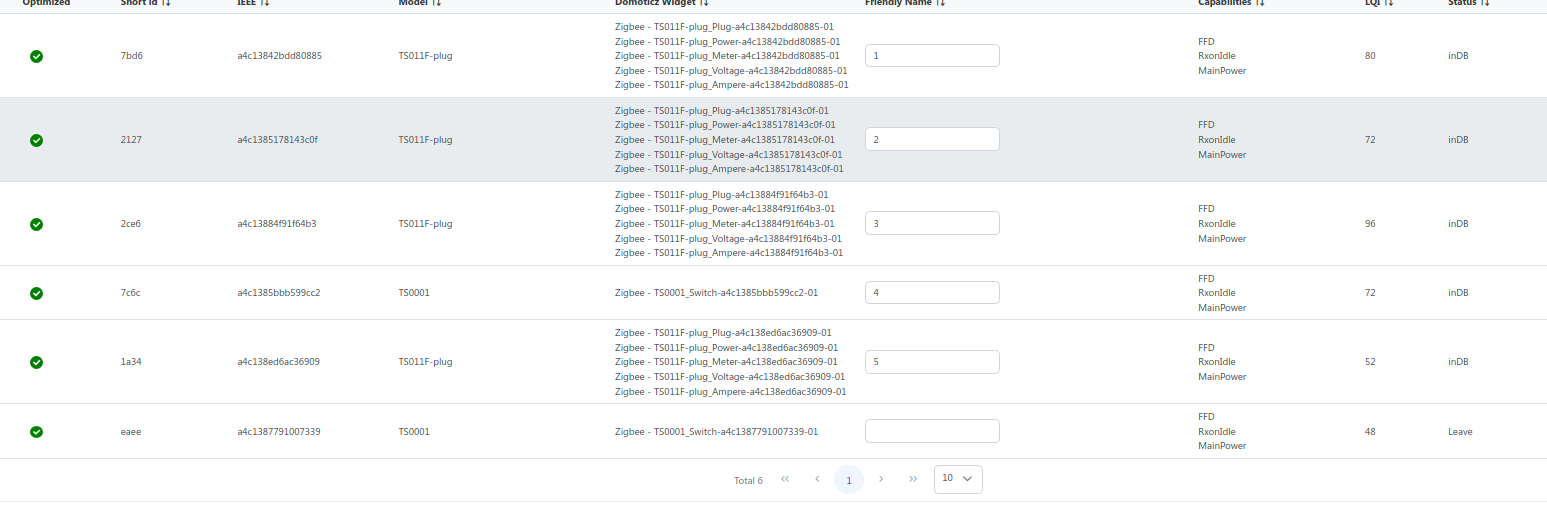Select IEEE address a4c13884f91f64b3
1547x507 pixels.
click(x=277, y=224)
